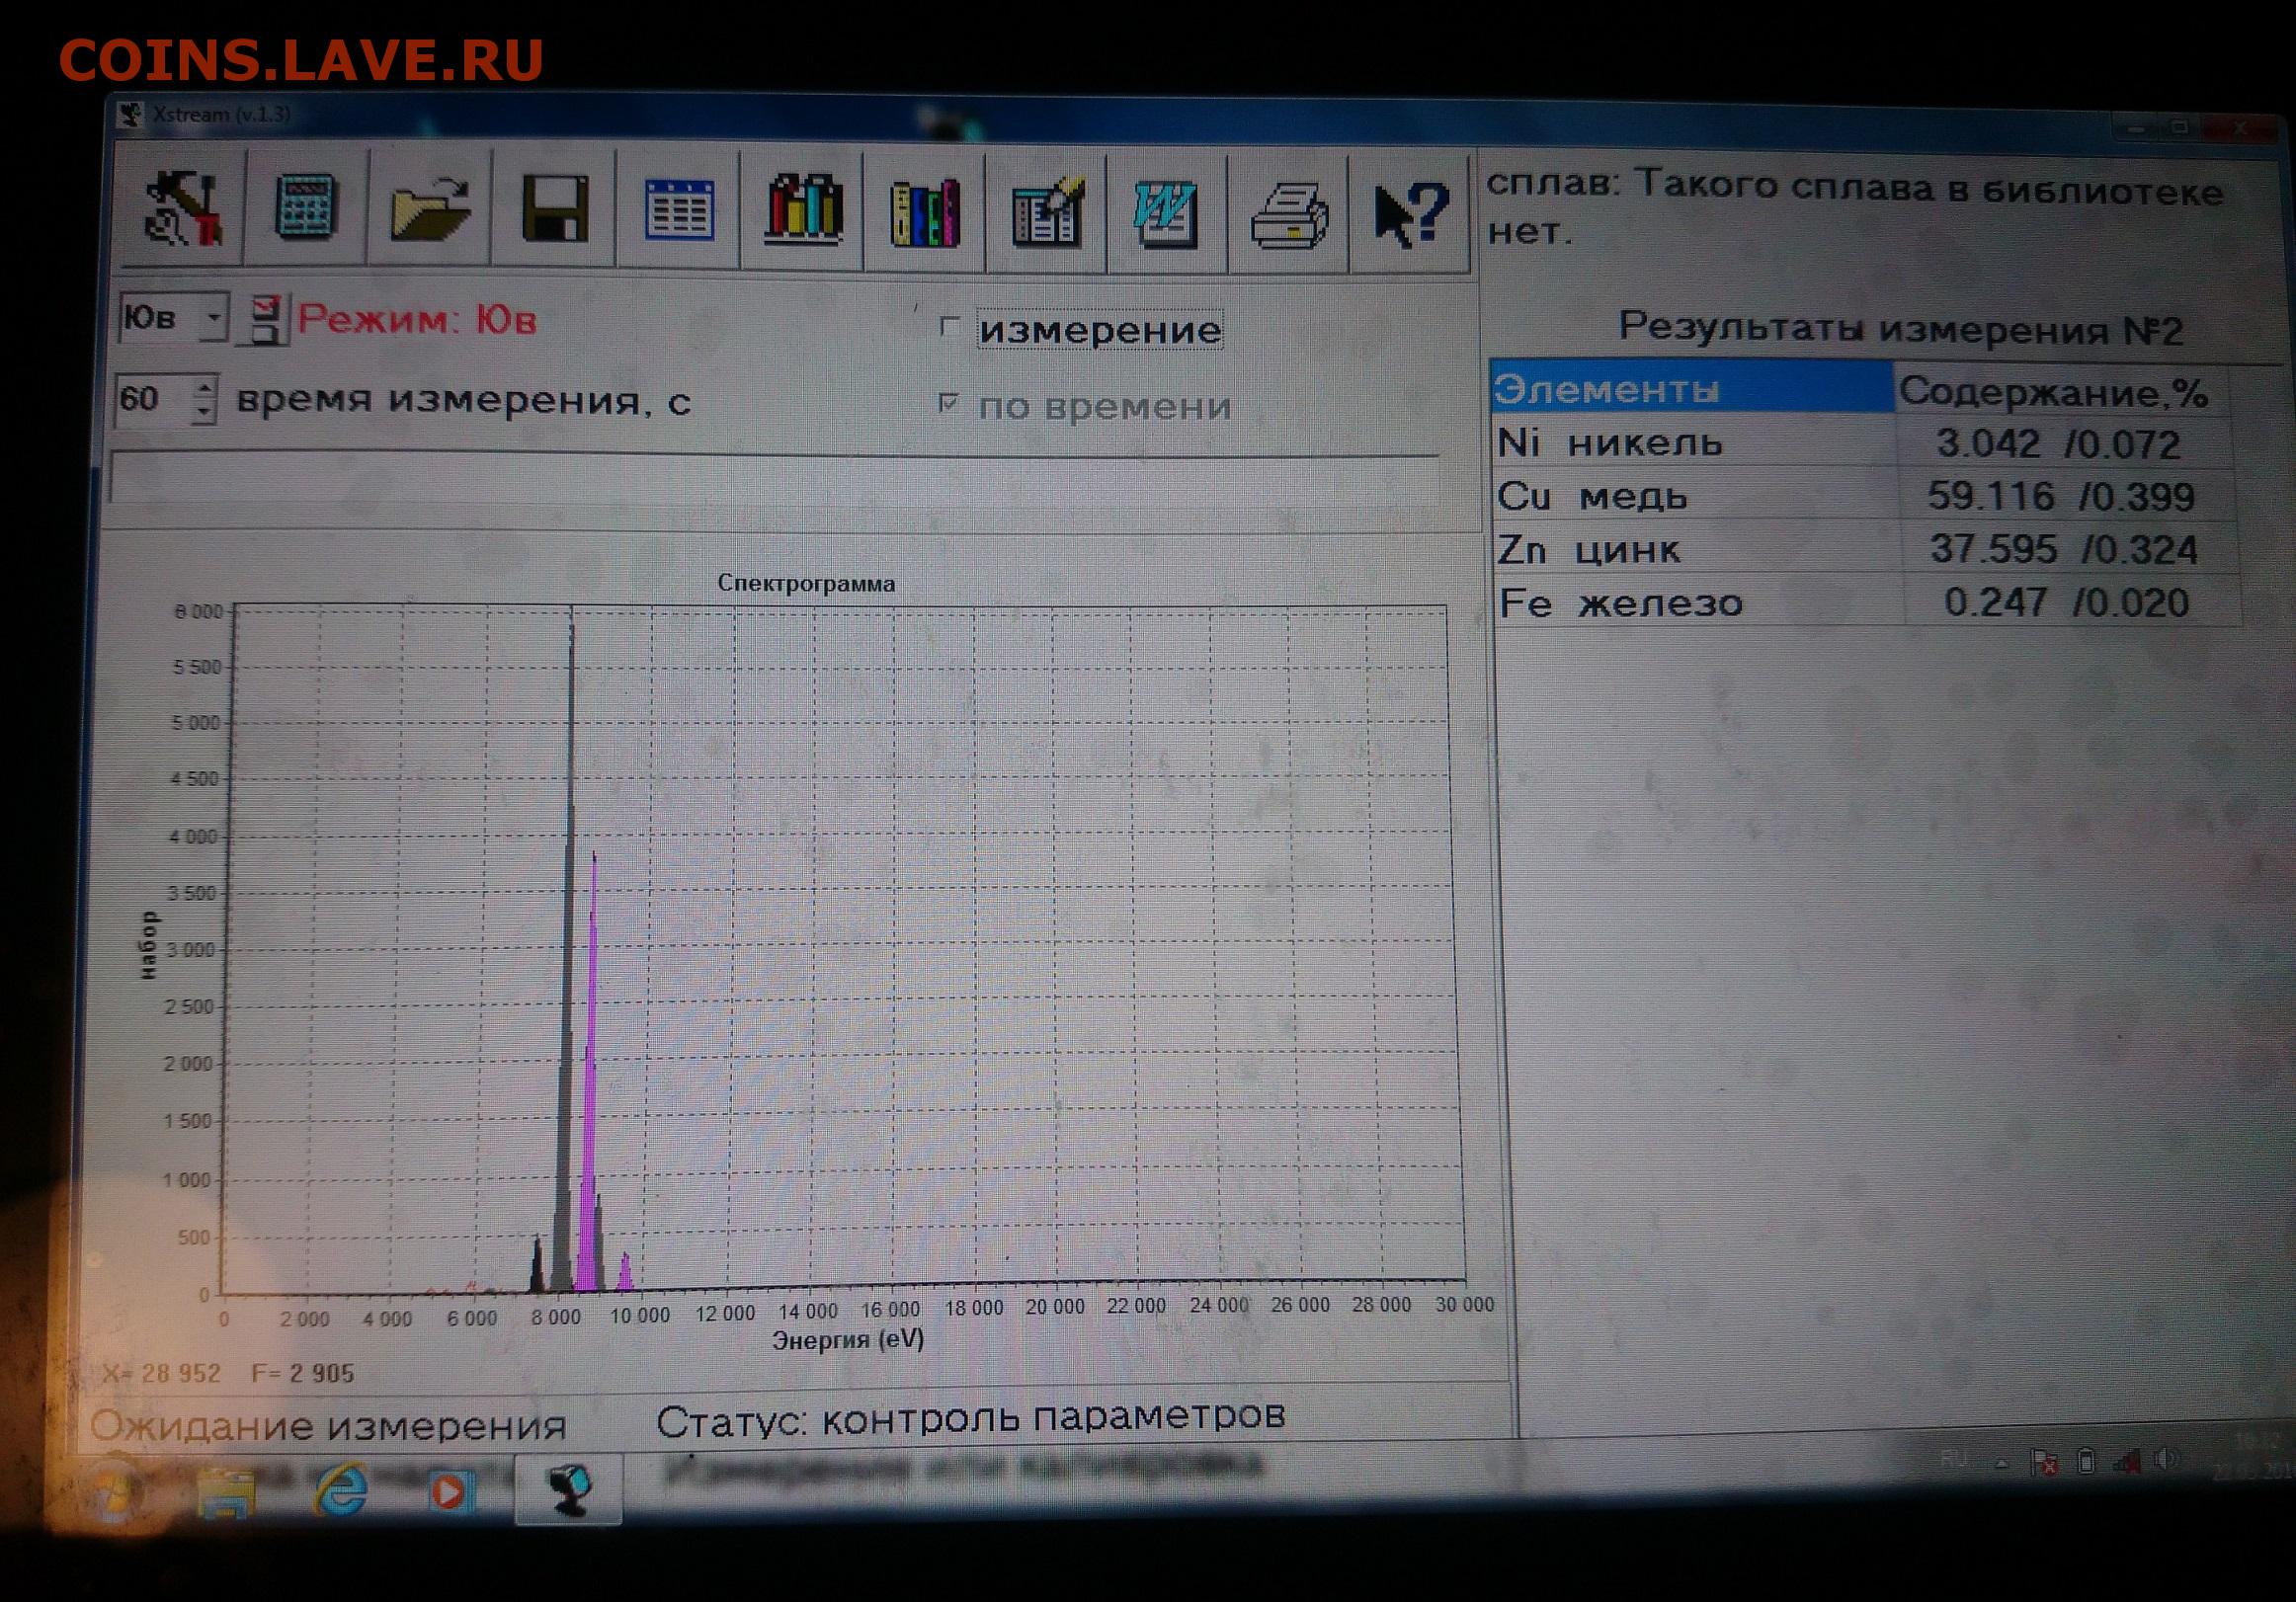Expand the 'Юв' mode dropdown
Image resolution: width=2296 pixels, height=1602 pixels.
213,318
